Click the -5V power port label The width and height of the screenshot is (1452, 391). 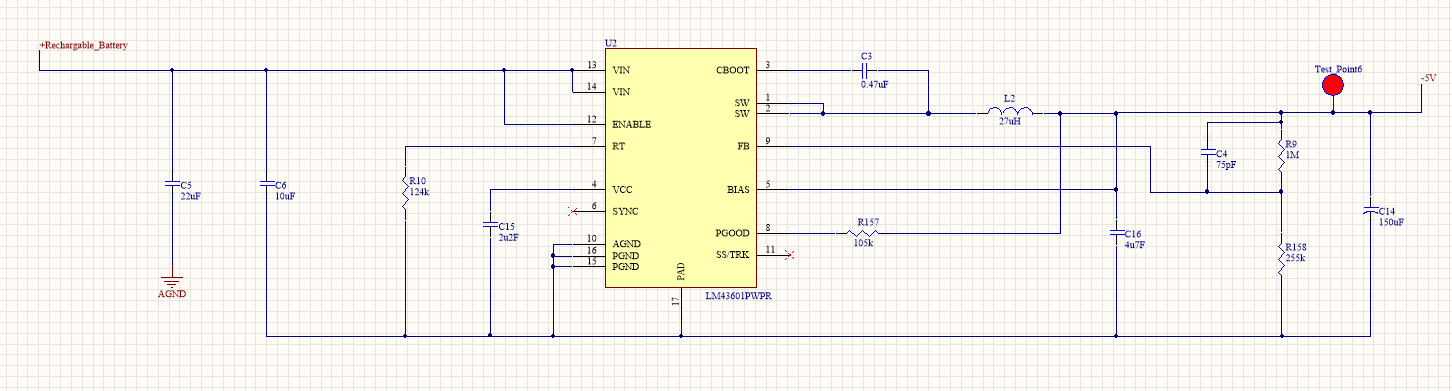(x=1427, y=78)
